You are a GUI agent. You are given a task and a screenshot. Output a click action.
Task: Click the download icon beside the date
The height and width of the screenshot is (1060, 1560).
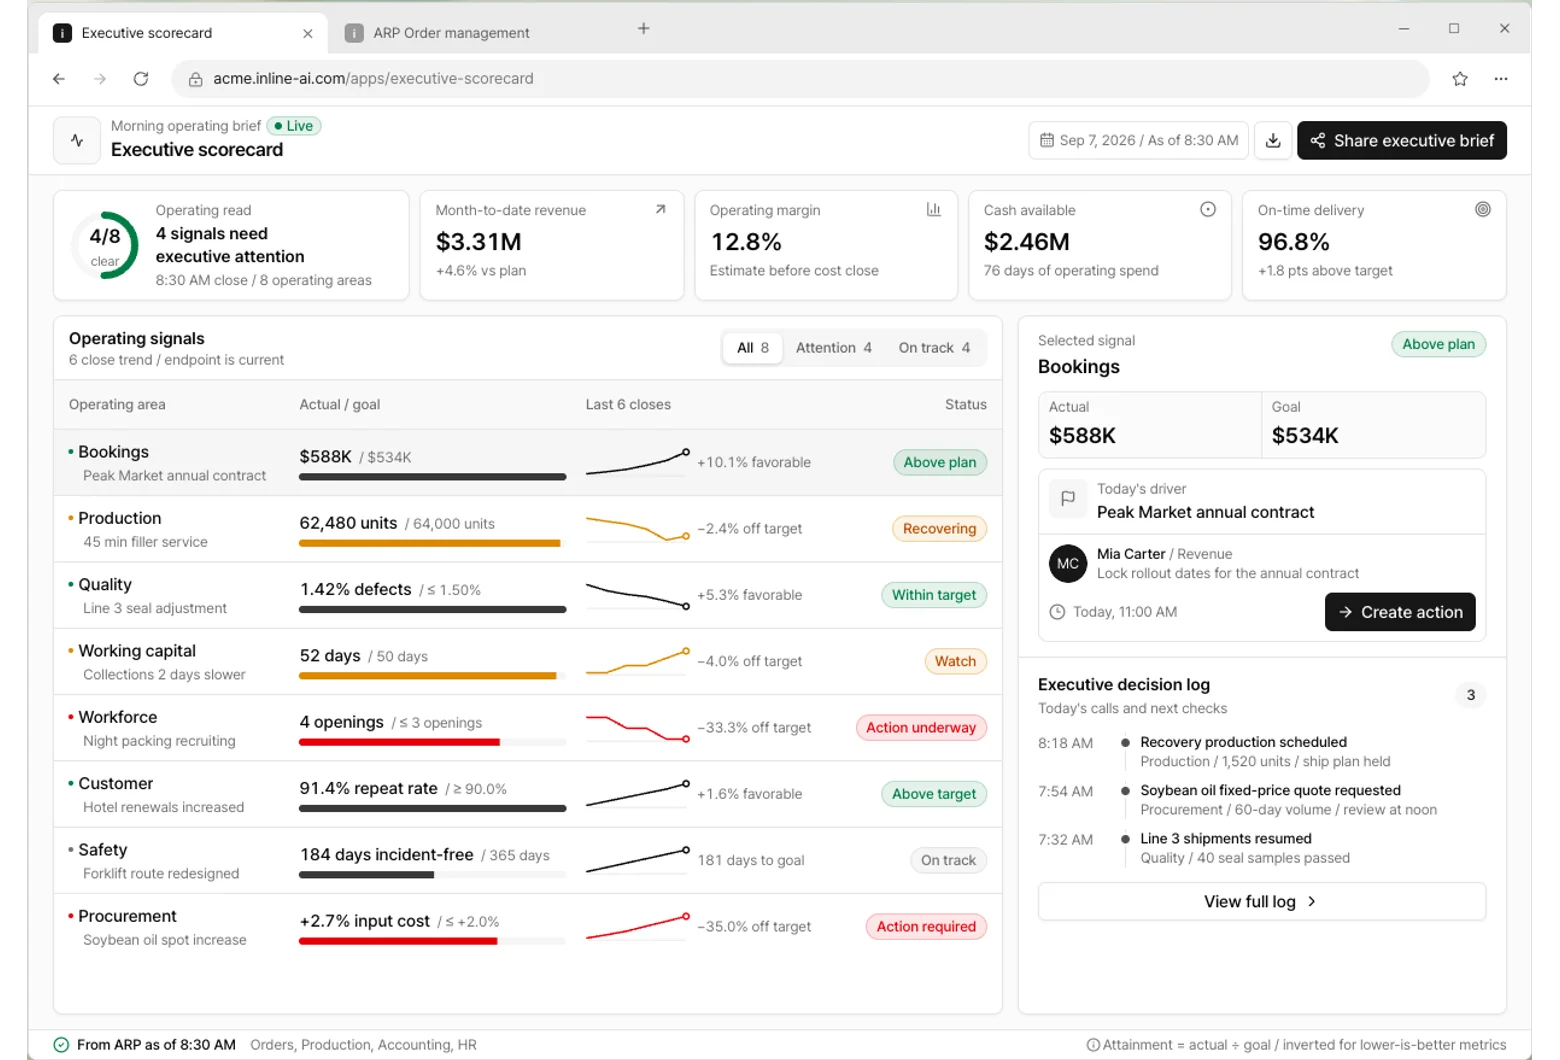(1272, 141)
